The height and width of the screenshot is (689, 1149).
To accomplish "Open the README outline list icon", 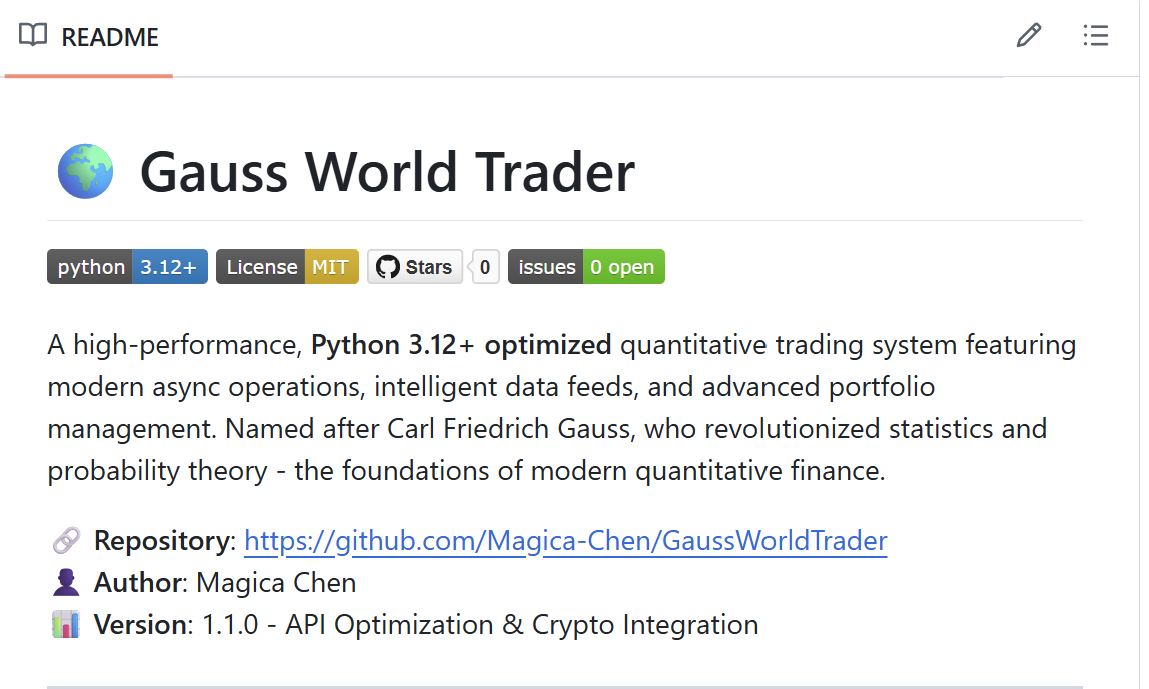I will click(1096, 37).
